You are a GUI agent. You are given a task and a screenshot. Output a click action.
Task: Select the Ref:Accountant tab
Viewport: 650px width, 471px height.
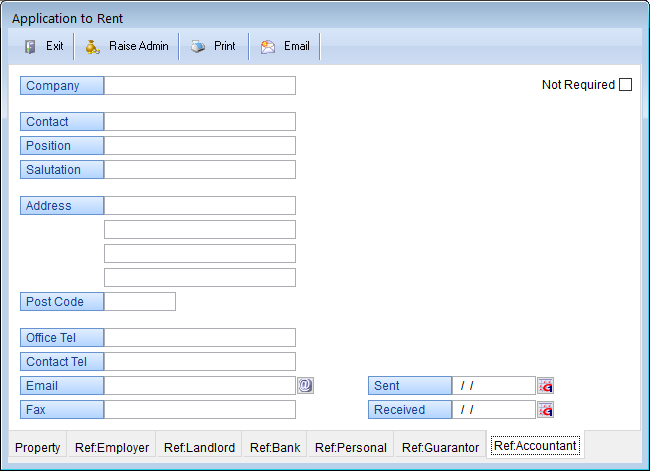click(535, 446)
